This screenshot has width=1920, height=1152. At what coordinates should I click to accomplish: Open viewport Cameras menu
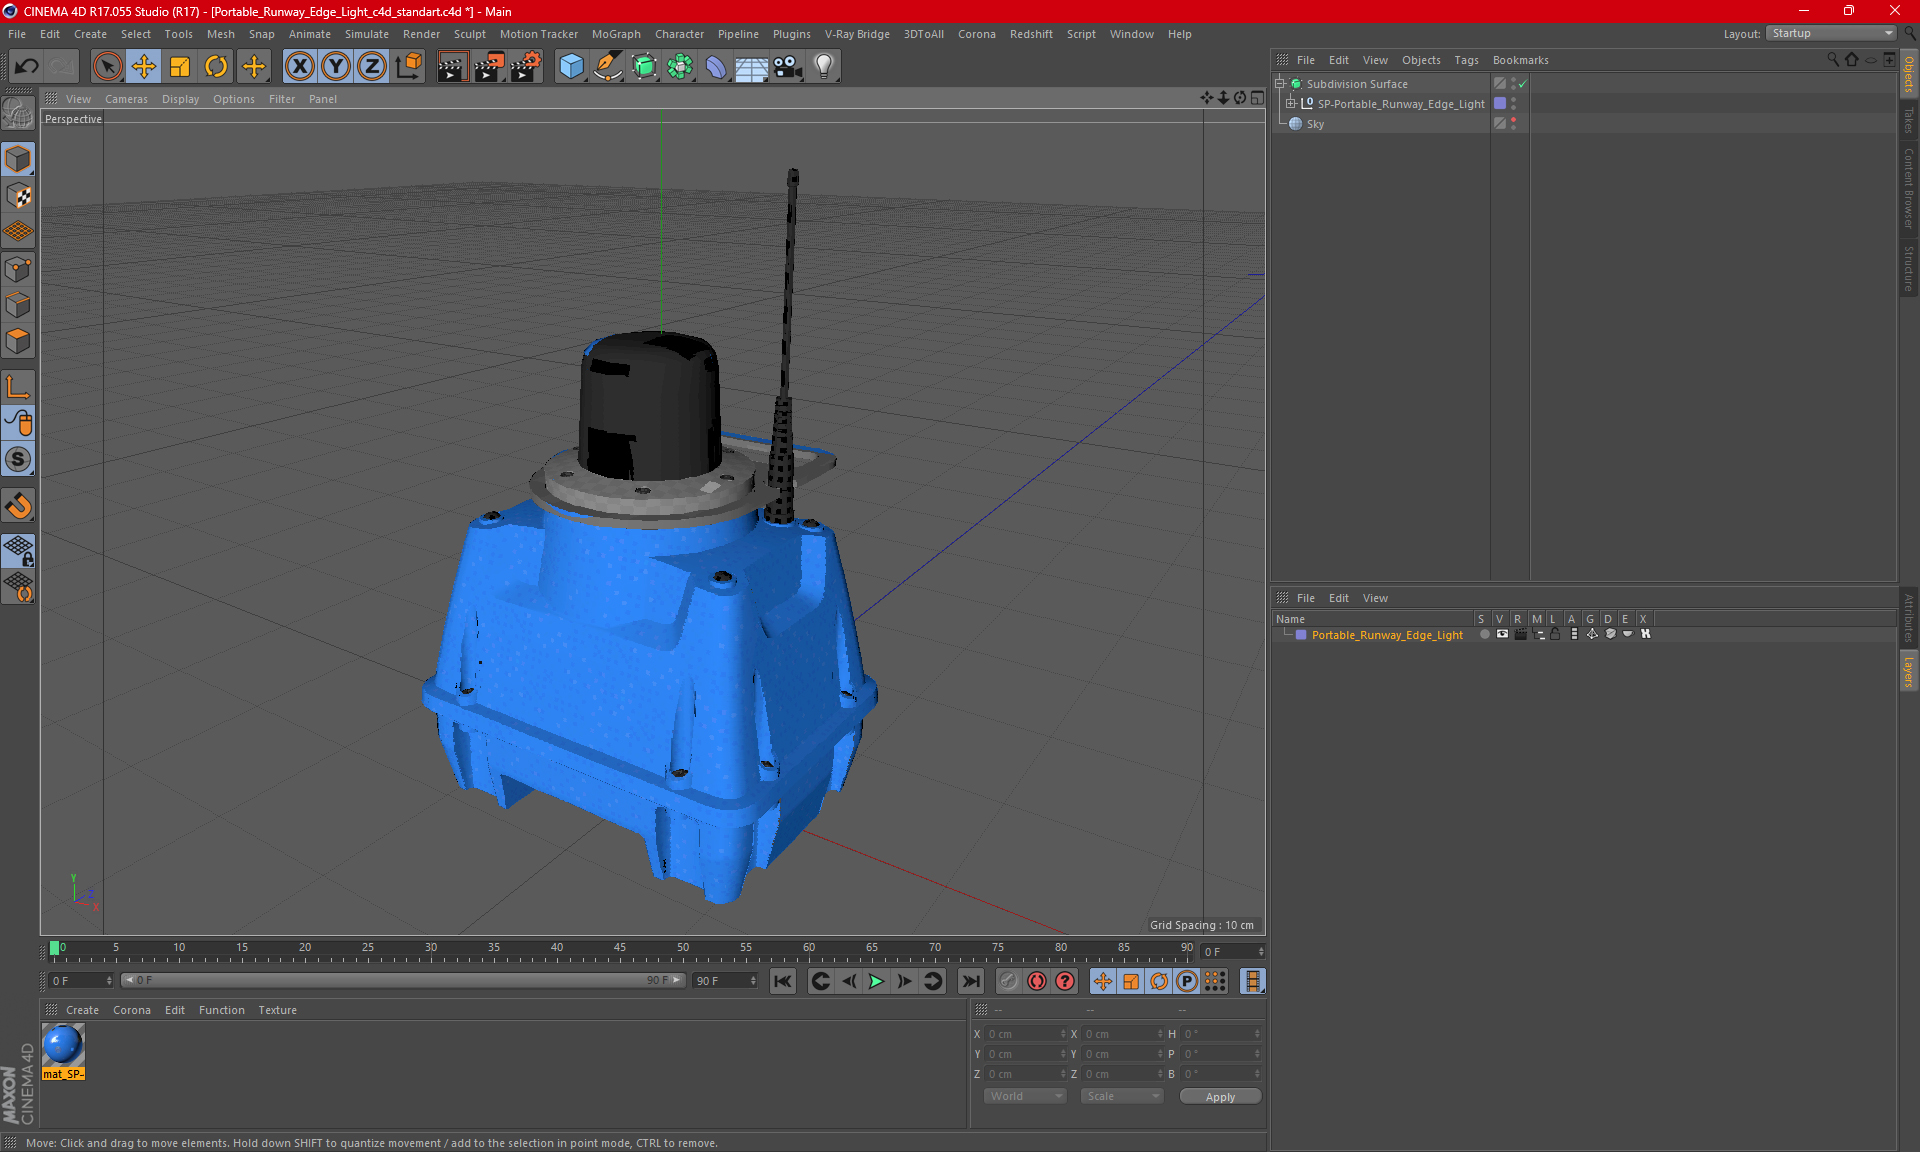click(x=126, y=99)
